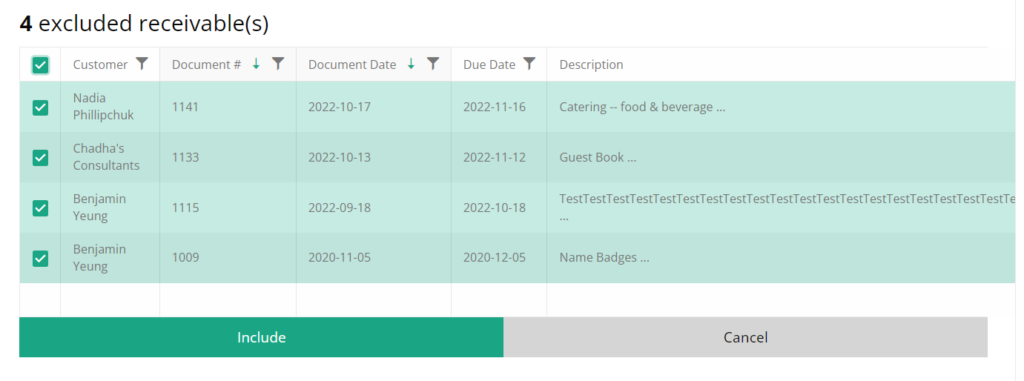Screen dimensions: 1024x381
Task: Click the Description column header
Action: (x=591, y=65)
